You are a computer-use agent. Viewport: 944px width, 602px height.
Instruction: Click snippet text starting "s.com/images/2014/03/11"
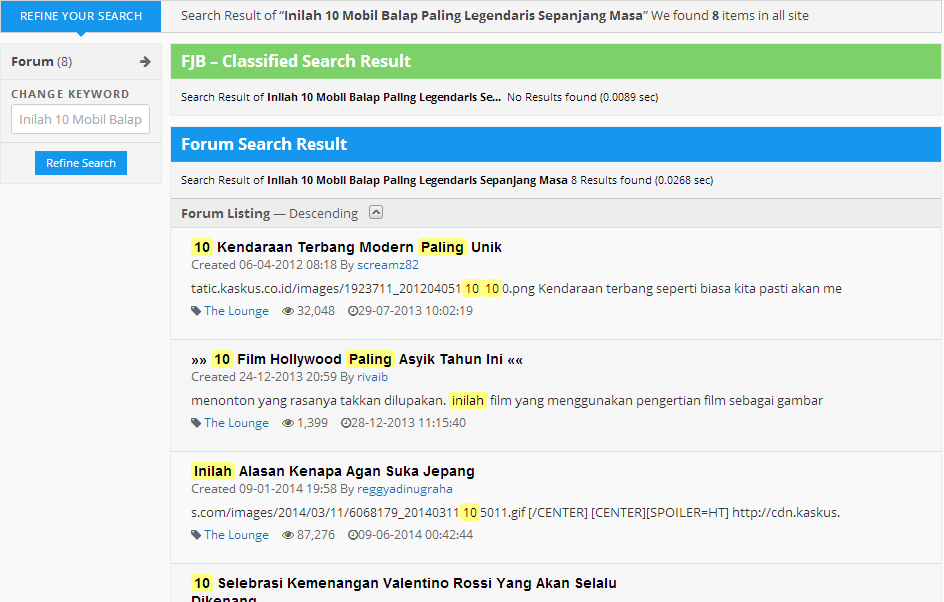pos(515,512)
